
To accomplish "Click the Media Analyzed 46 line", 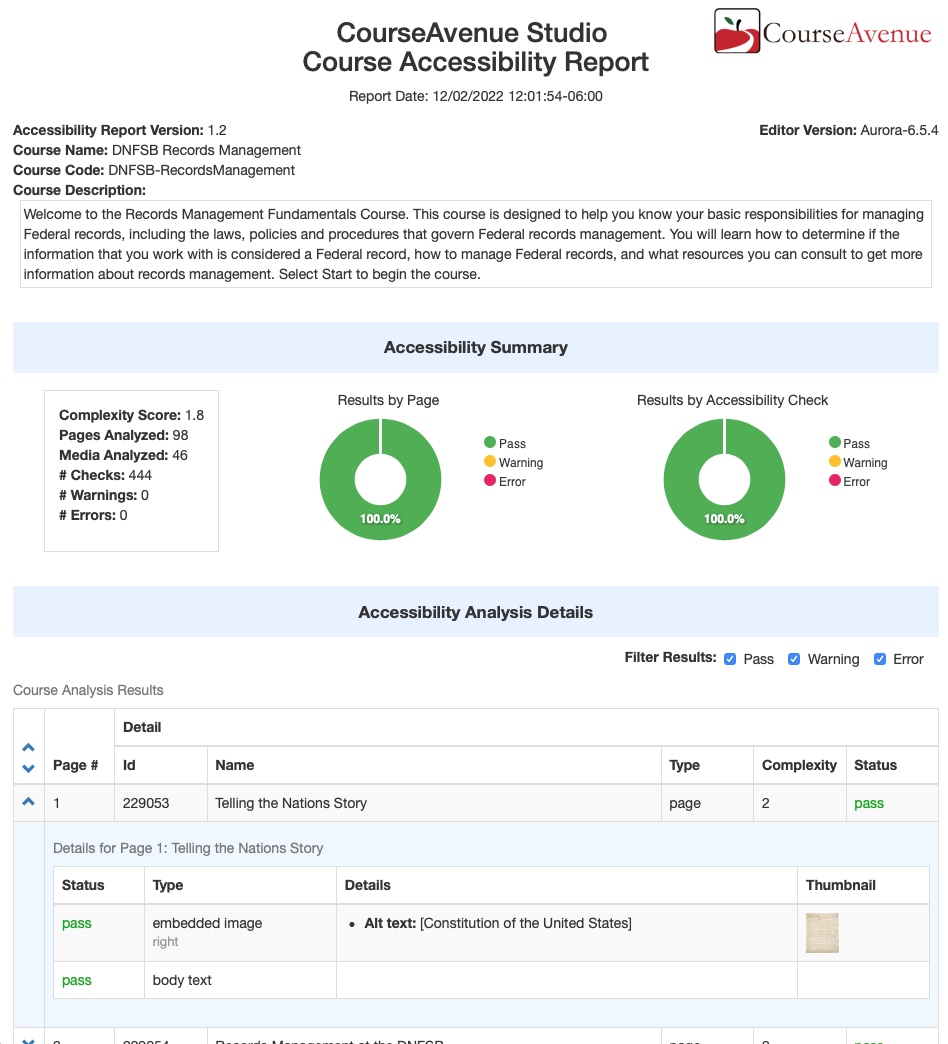I will (x=123, y=455).
